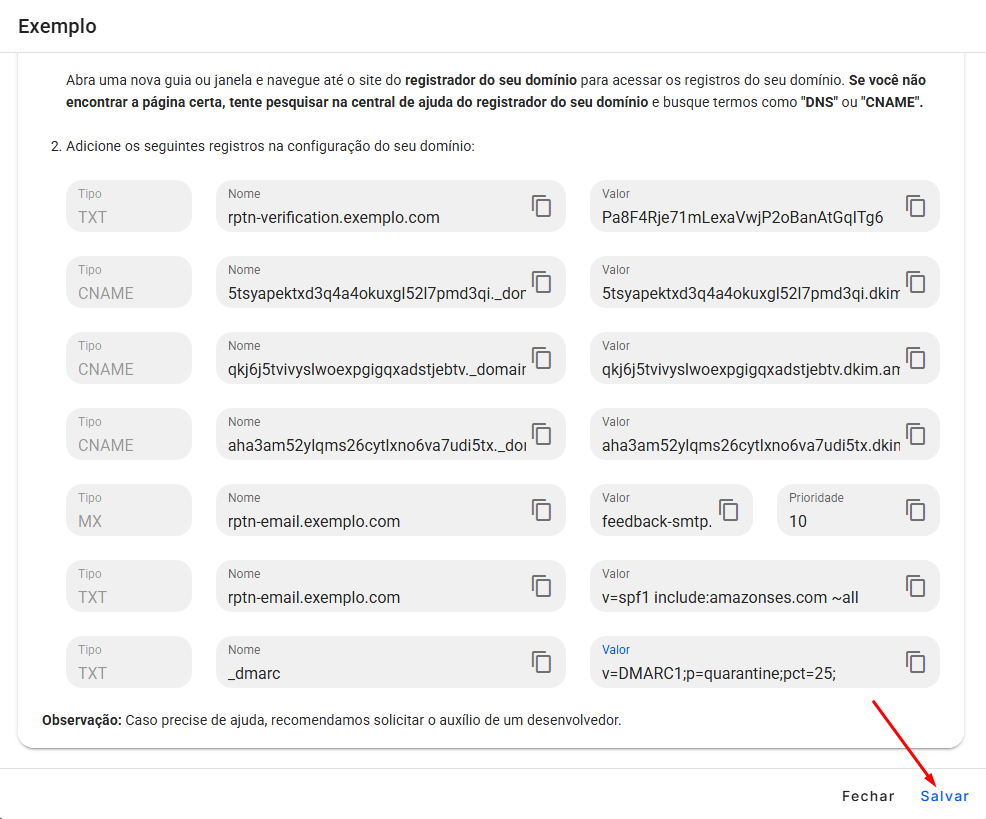The height and width of the screenshot is (819, 986).
Task: Copy the v=DMARC1 quarantine value
Action: (x=916, y=662)
